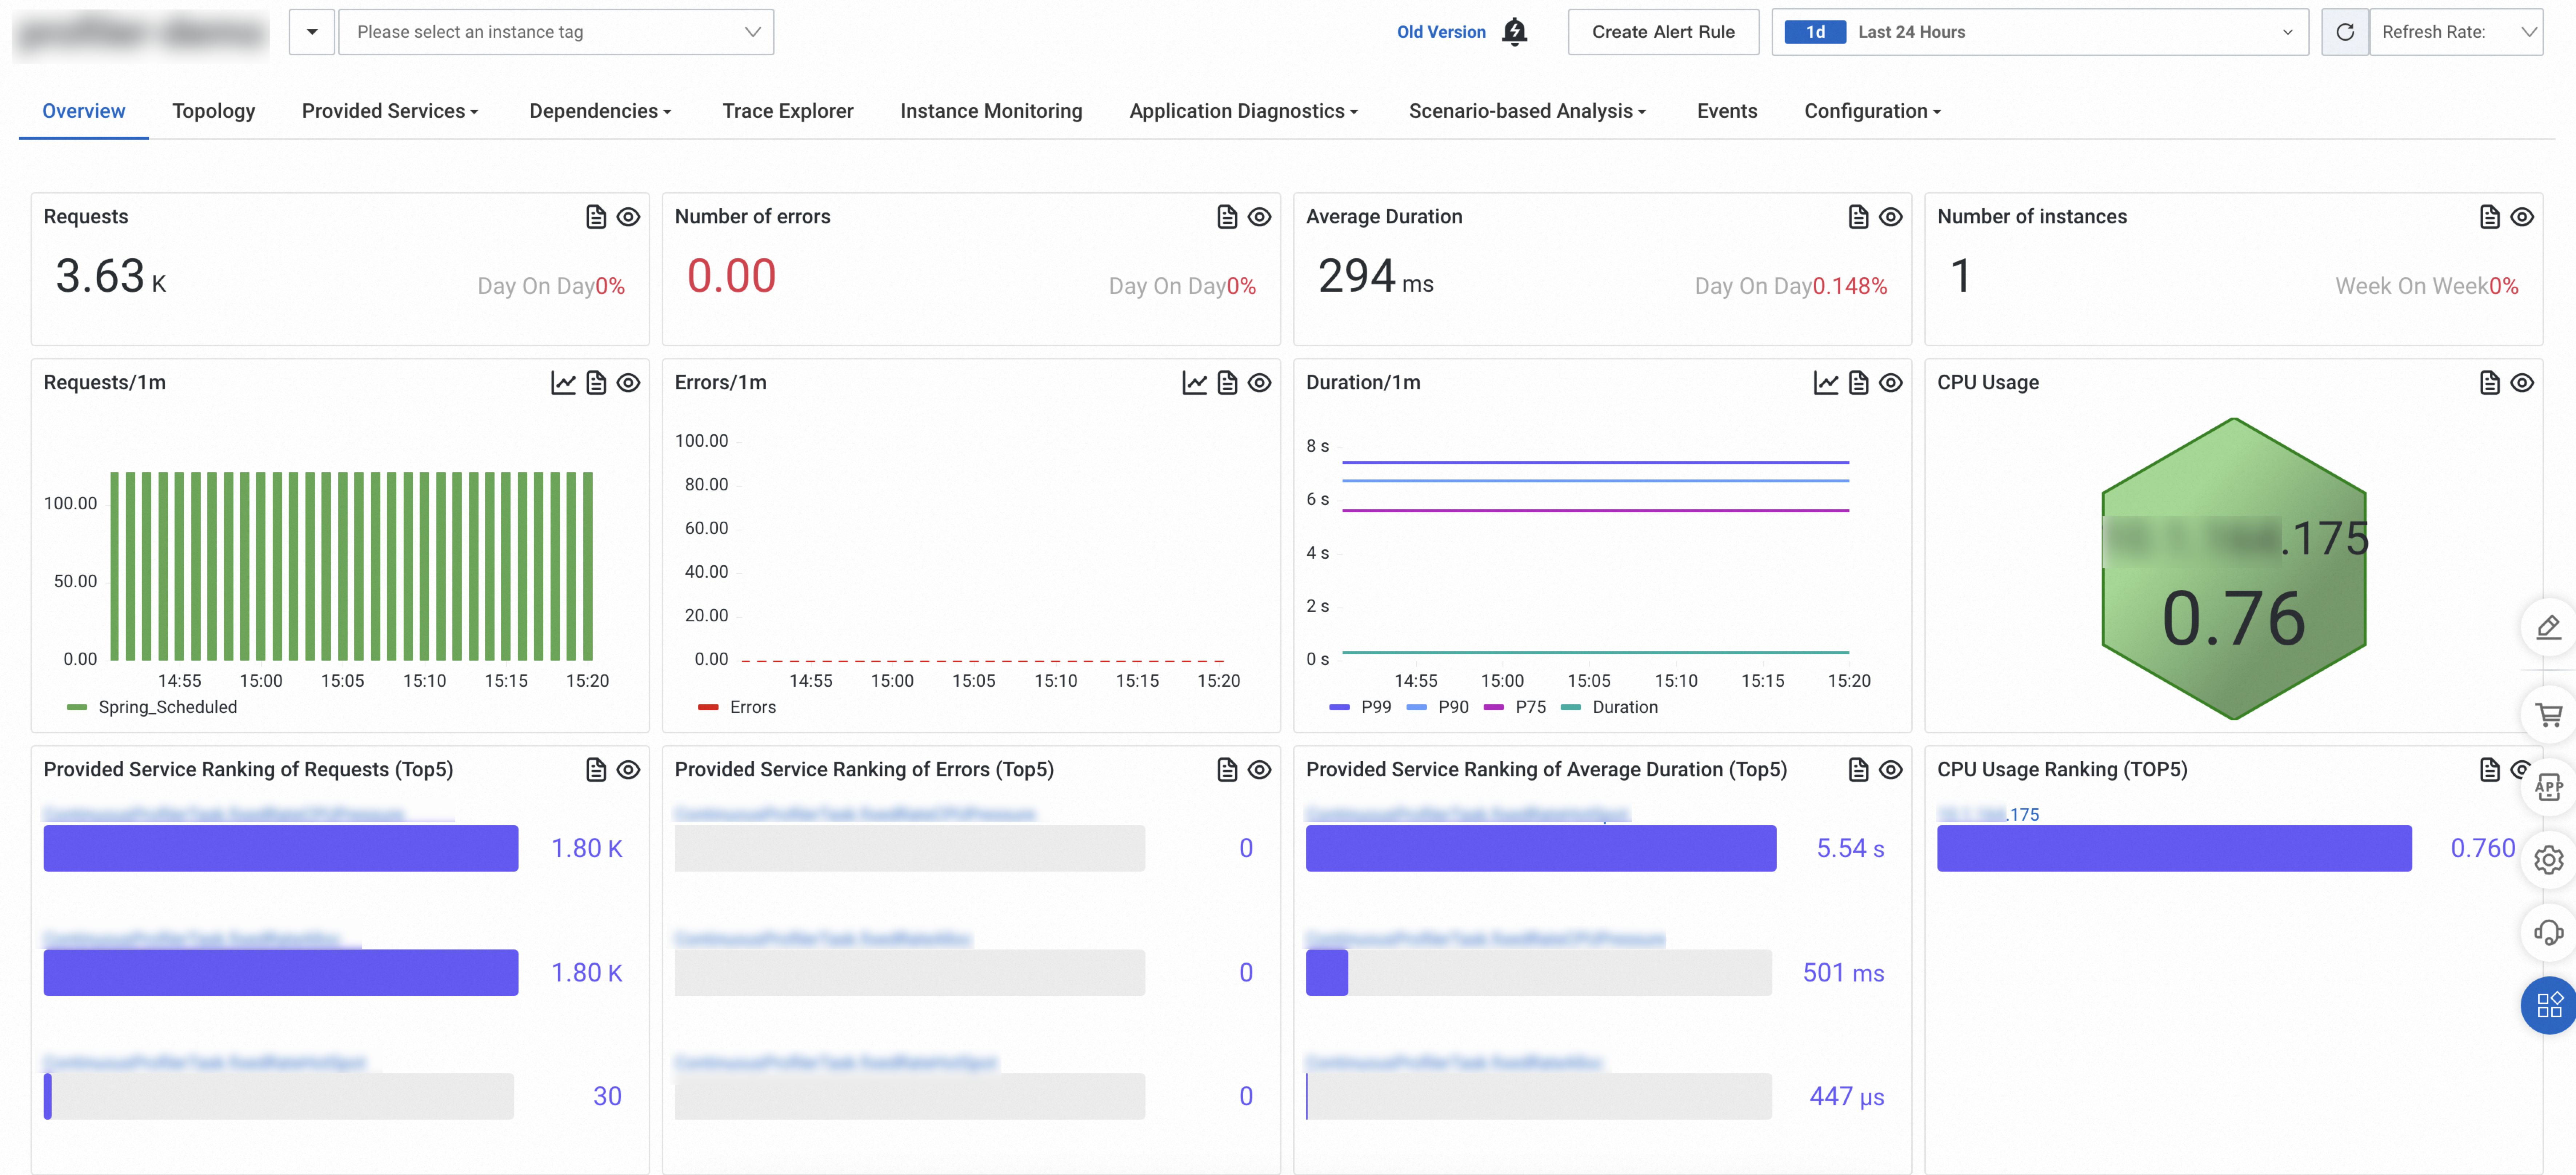Viewport: 2576px width, 1175px height.
Task: Open the alert bell icon beside Old Version
Action: [1515, 32]
